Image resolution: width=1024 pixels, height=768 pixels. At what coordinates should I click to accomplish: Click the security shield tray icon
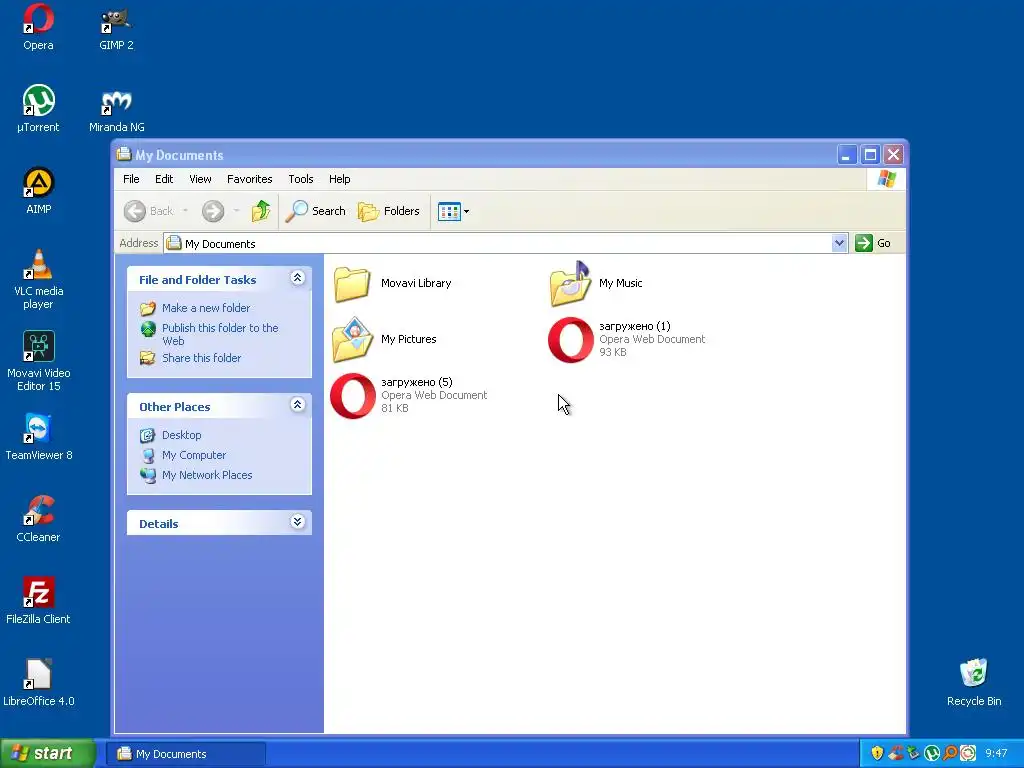tap(877, 753)
